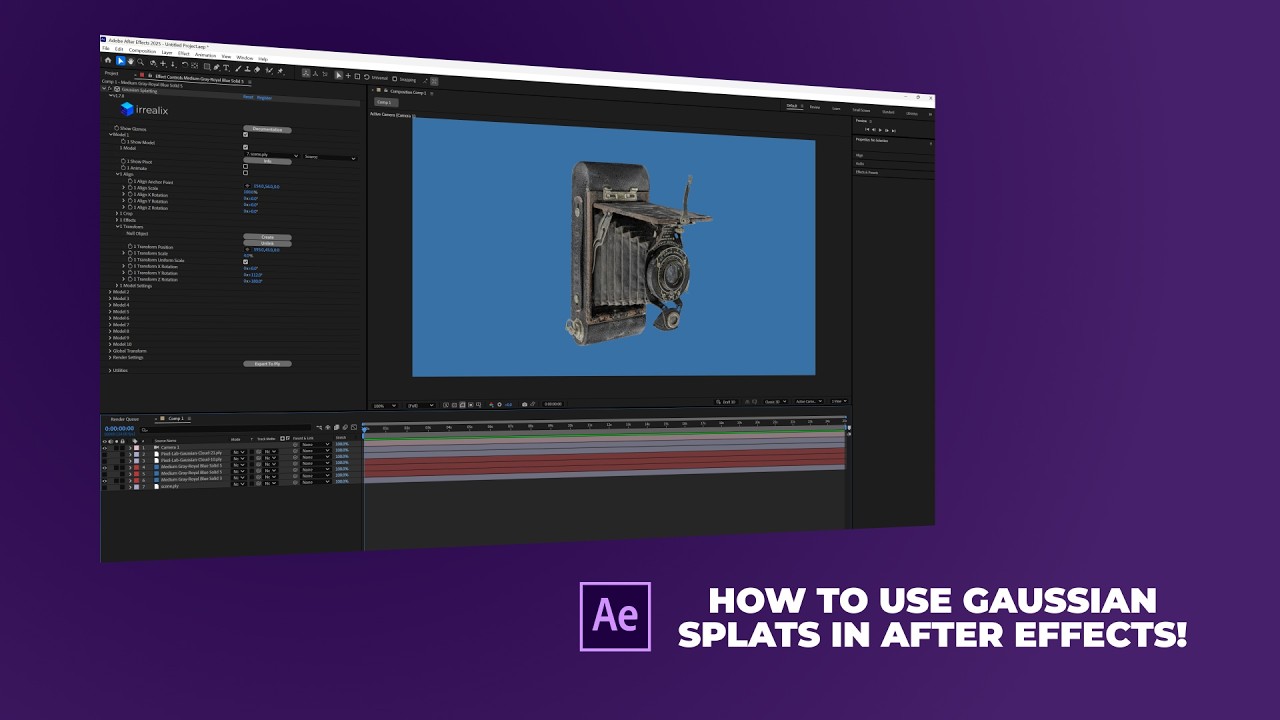The width and height of the screenshot is (1280, 720).
Task: Expand the 1 Crop group
Action: pyautogui.click(x=118, y=213)
